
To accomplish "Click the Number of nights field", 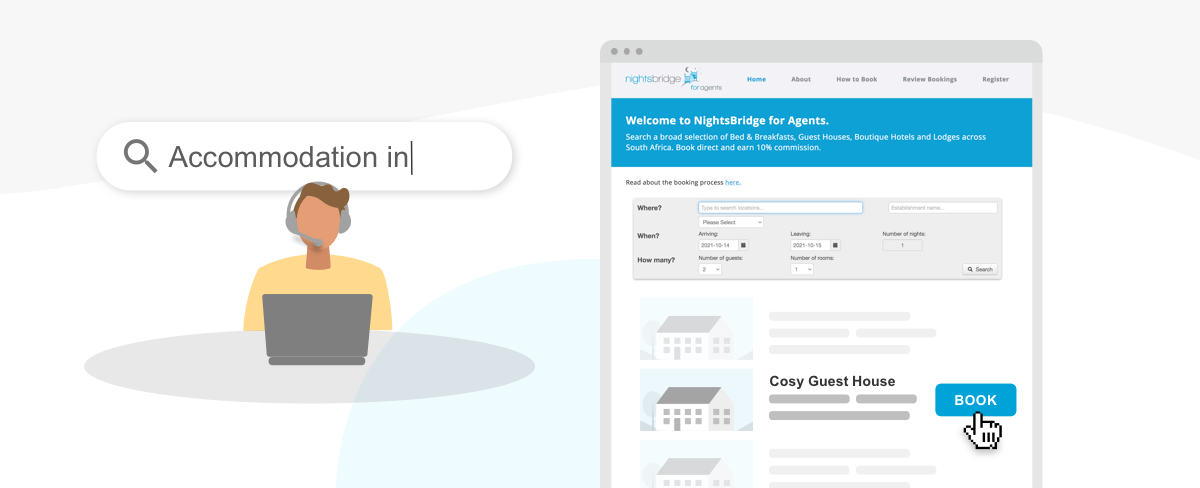I will coord(903,245).
